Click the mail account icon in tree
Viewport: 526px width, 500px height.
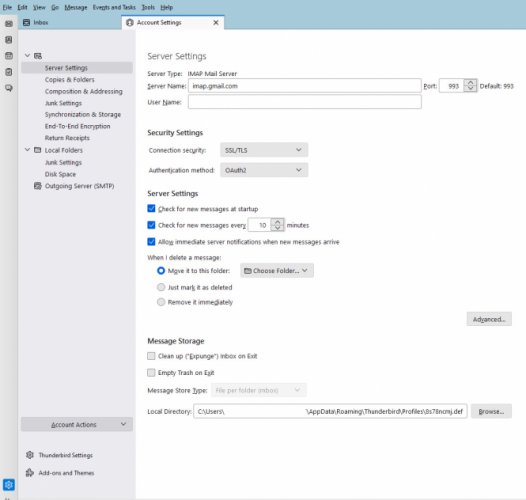[38, 56]
